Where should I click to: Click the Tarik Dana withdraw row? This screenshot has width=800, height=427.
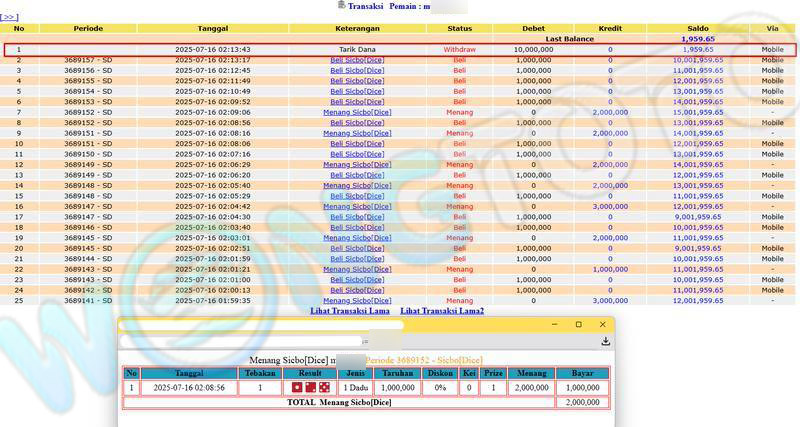tap(400, 49)
